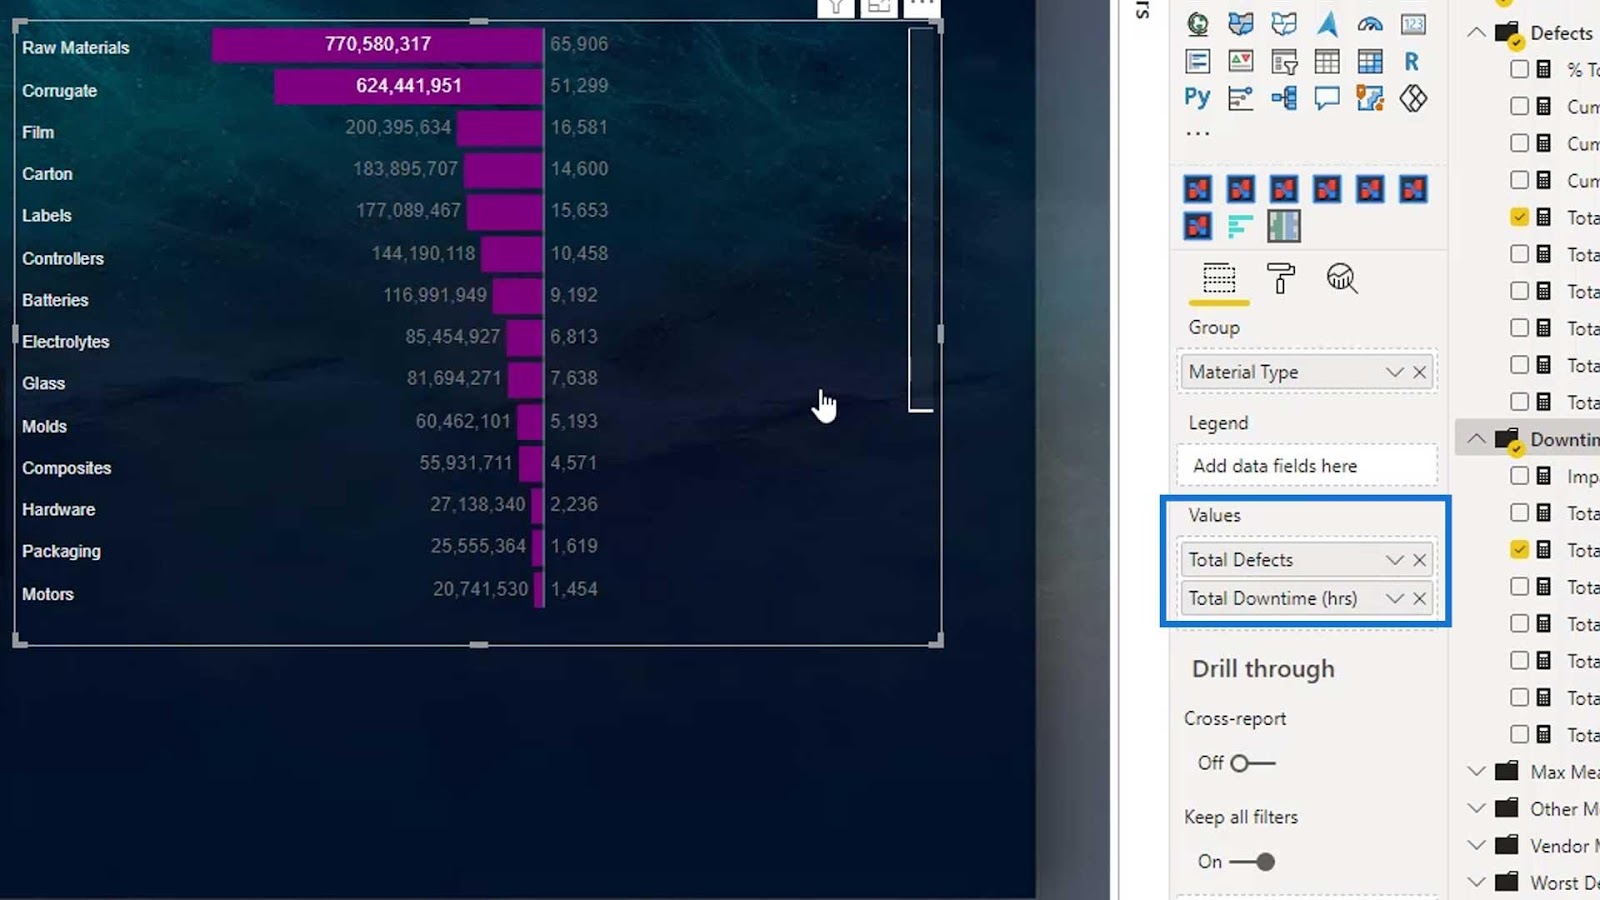1600x900 pixels.
Task: Expand the Worst De folder
Action: (x=1476, y=882)
